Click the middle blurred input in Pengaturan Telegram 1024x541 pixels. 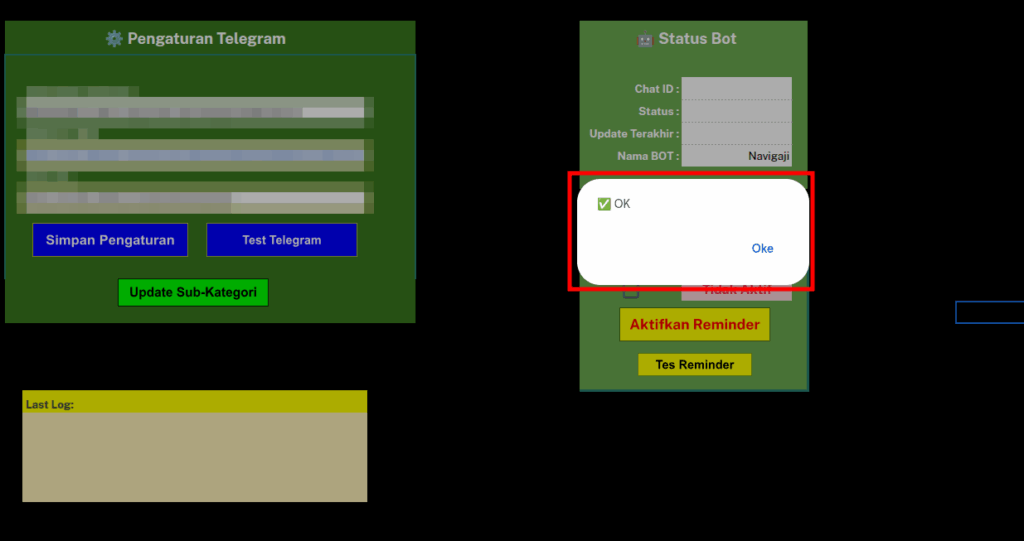[195, 156]
